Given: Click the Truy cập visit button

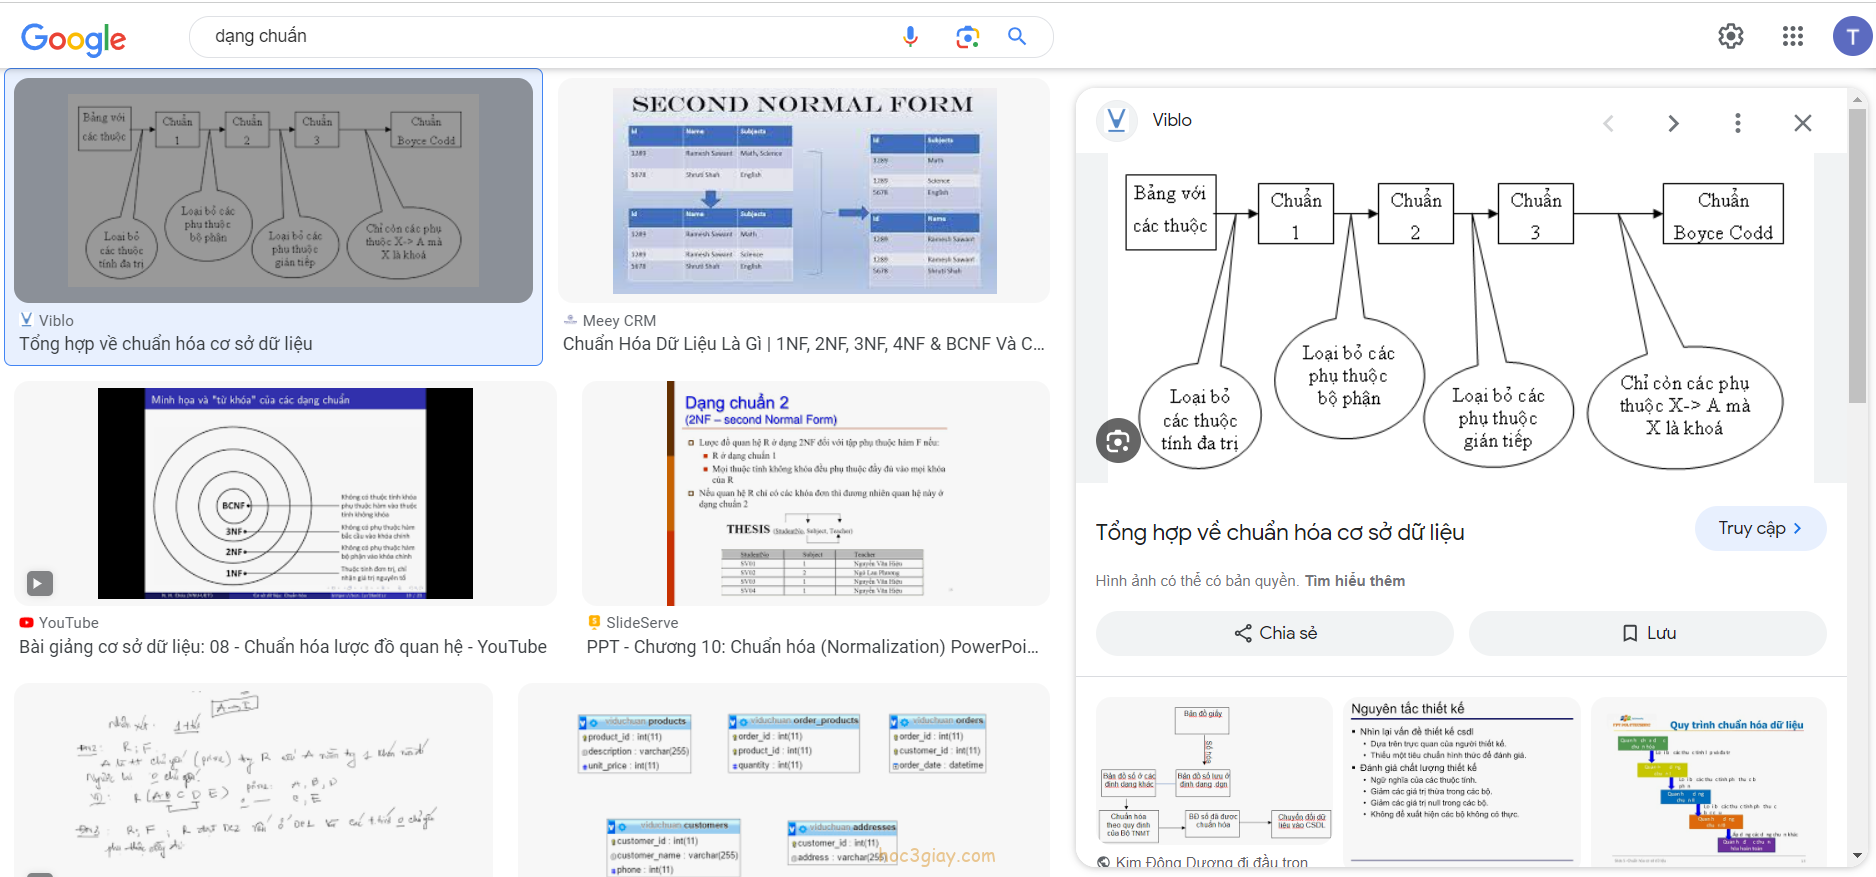Looking at the screenshot, I should pos(1759,528).
